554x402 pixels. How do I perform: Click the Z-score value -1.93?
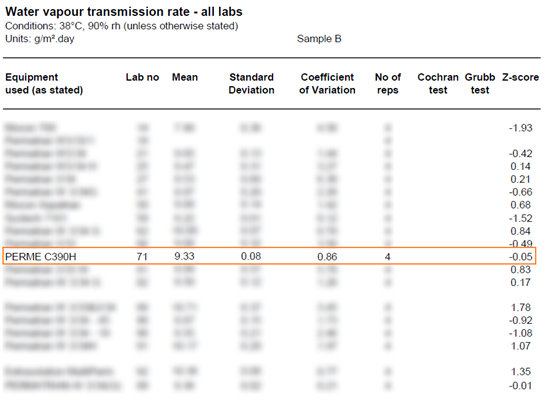tap(520, 128)
